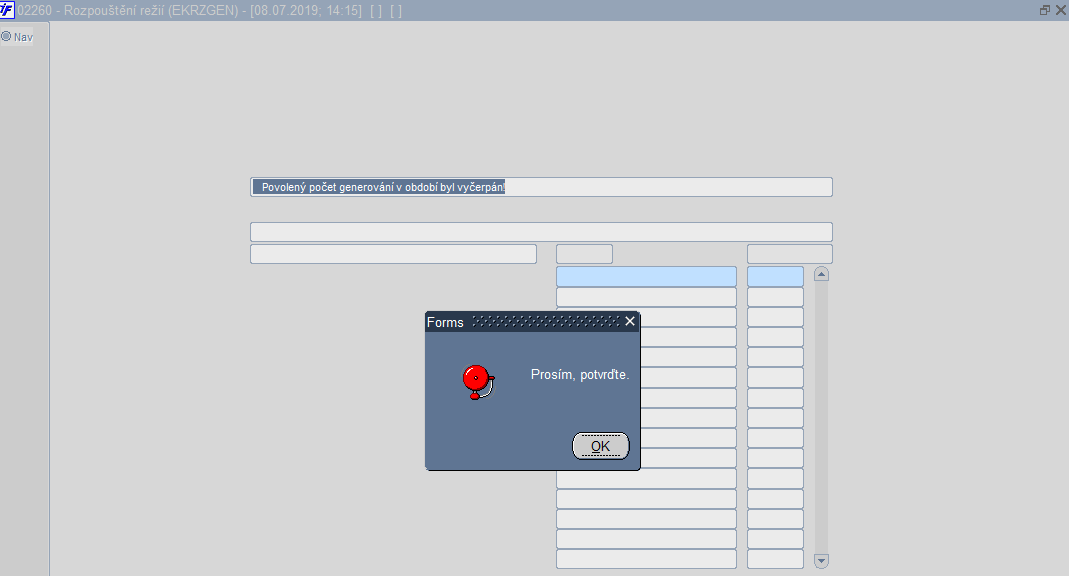Image resolution: width=1069 pixels, height=576 pixels.
Task: Click the Forms dialog title bar
Action: coord(532,322)
